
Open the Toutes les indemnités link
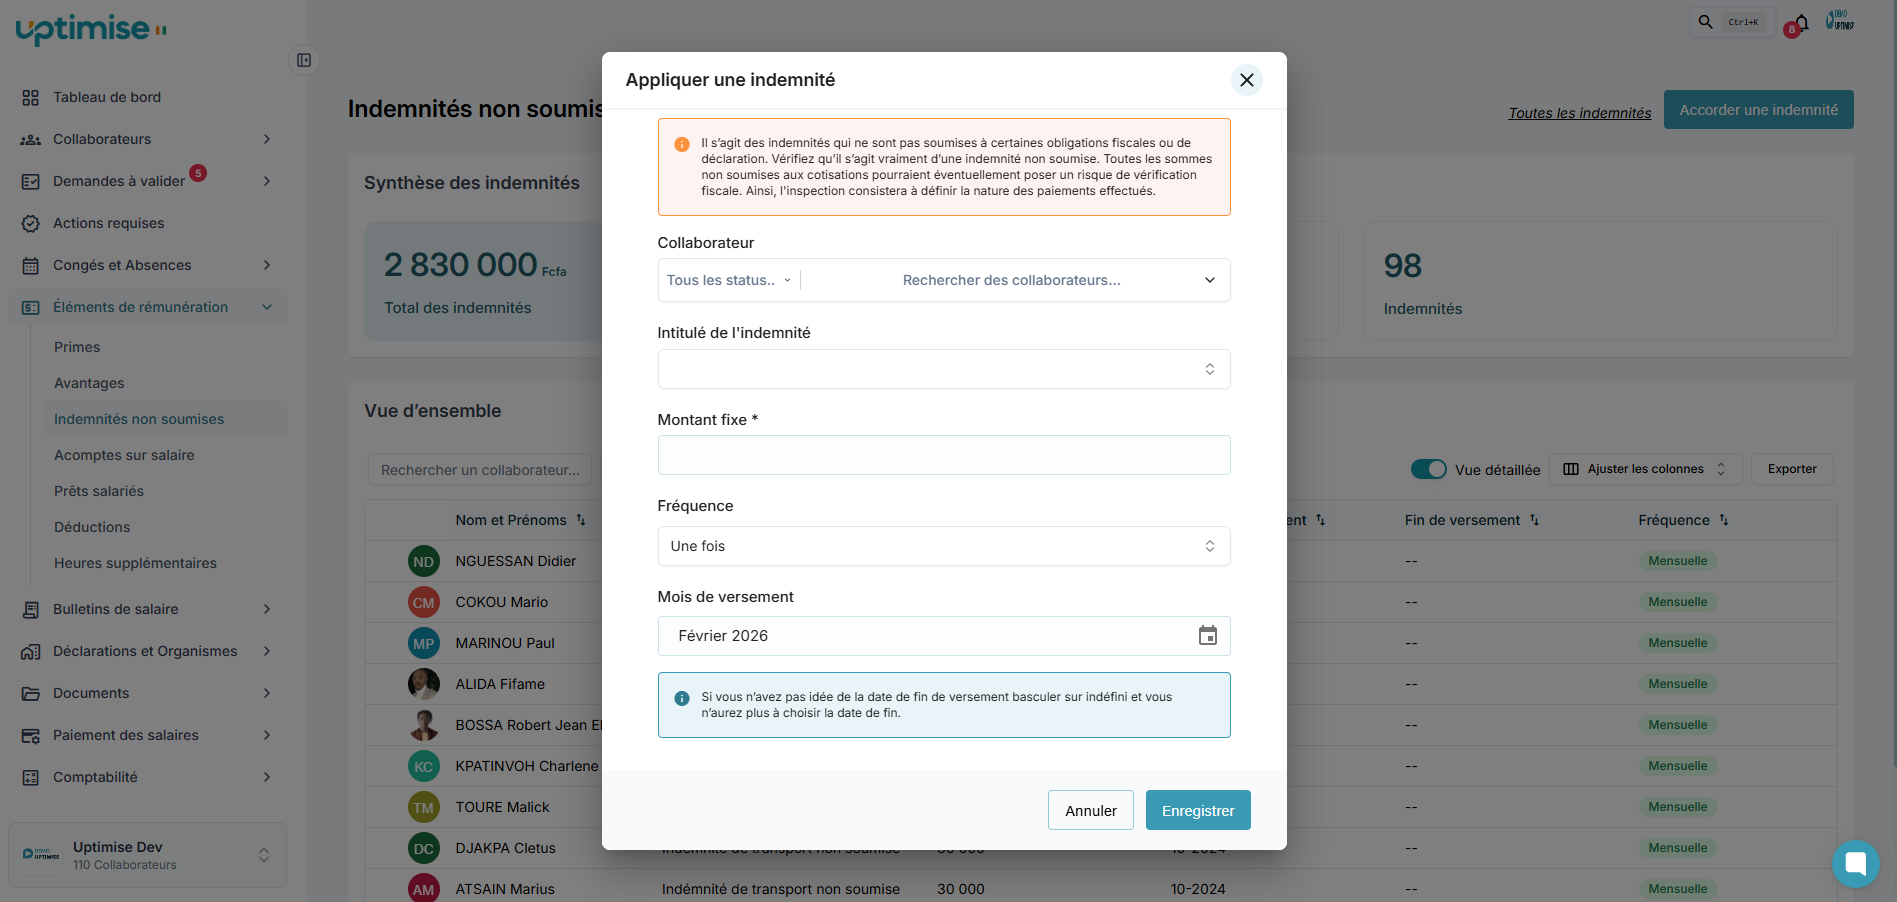coord(1579,113)
